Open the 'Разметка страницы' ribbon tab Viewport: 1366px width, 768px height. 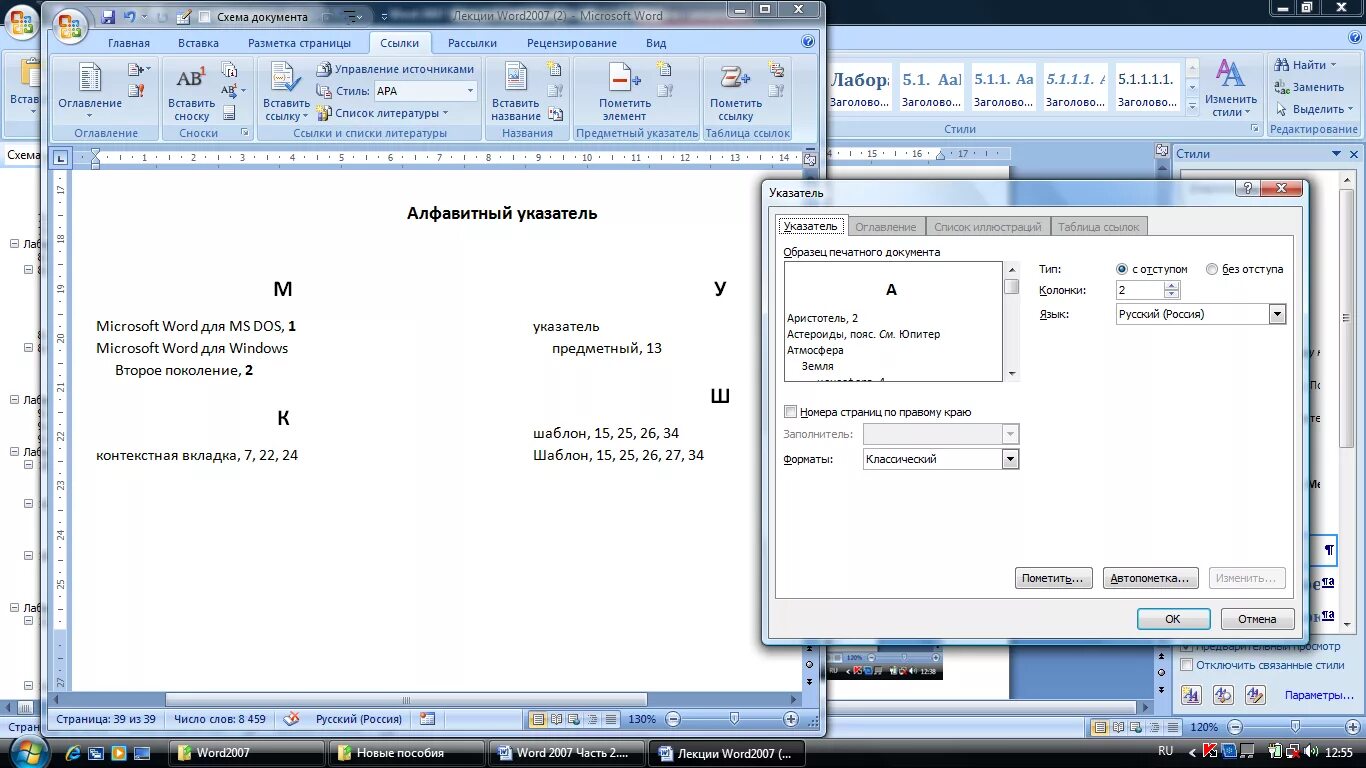(299, 43)
